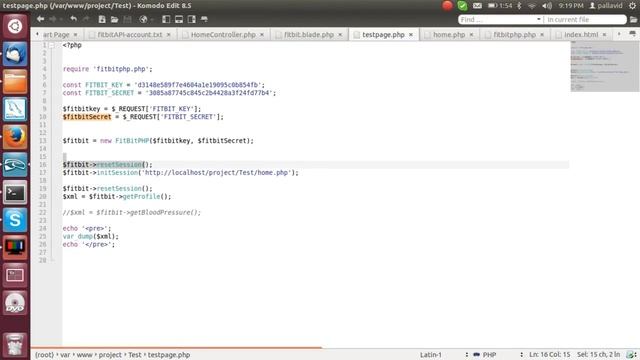The image size is (640, 360).
Task: Click the syntax checking status icon
Action: point(631,355)
